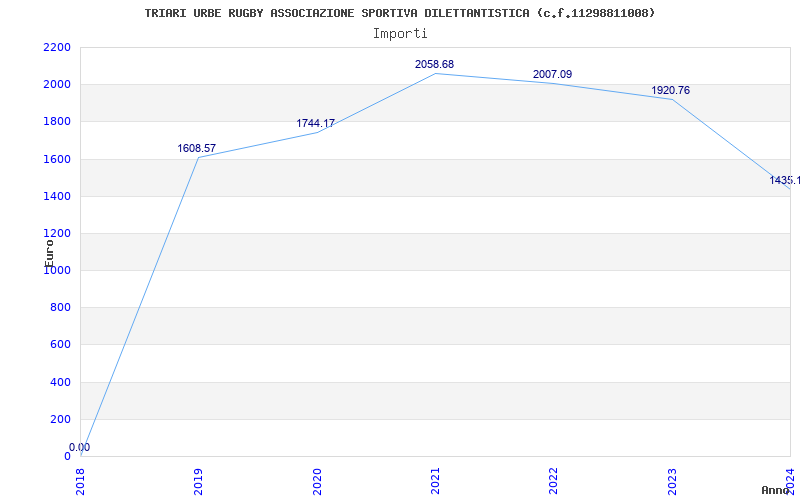Click the 1744.17 data label for 2020
Image resolution: width=800 pixels, height=500 pixels.
point(315,123)
